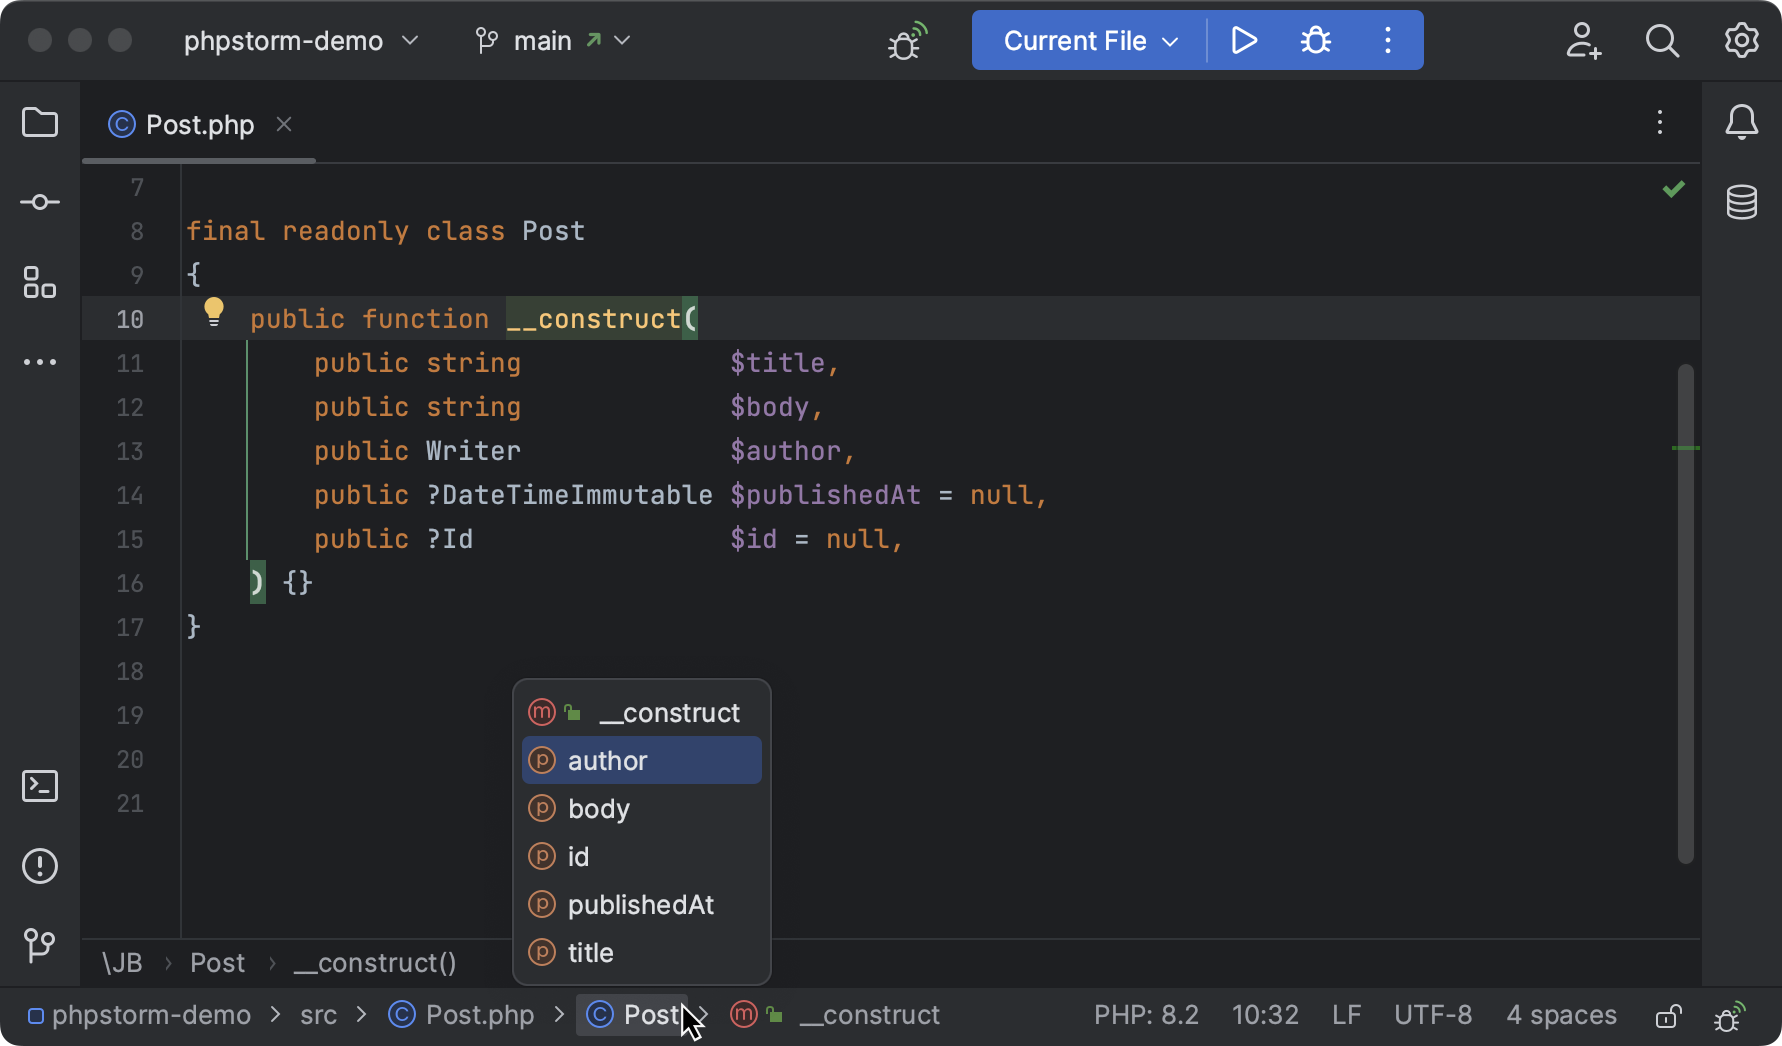
Task: Click the src breadcrumb link
Action: point(318,1015)
